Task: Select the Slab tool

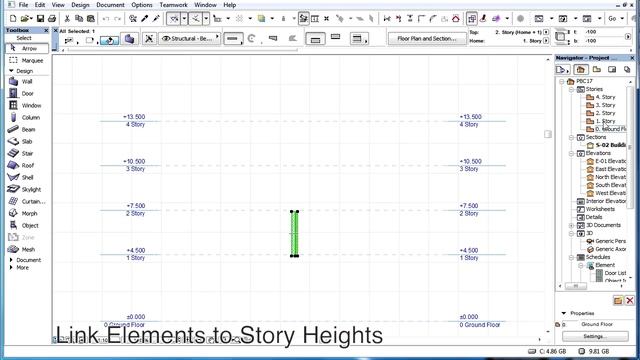Action: 27,142
